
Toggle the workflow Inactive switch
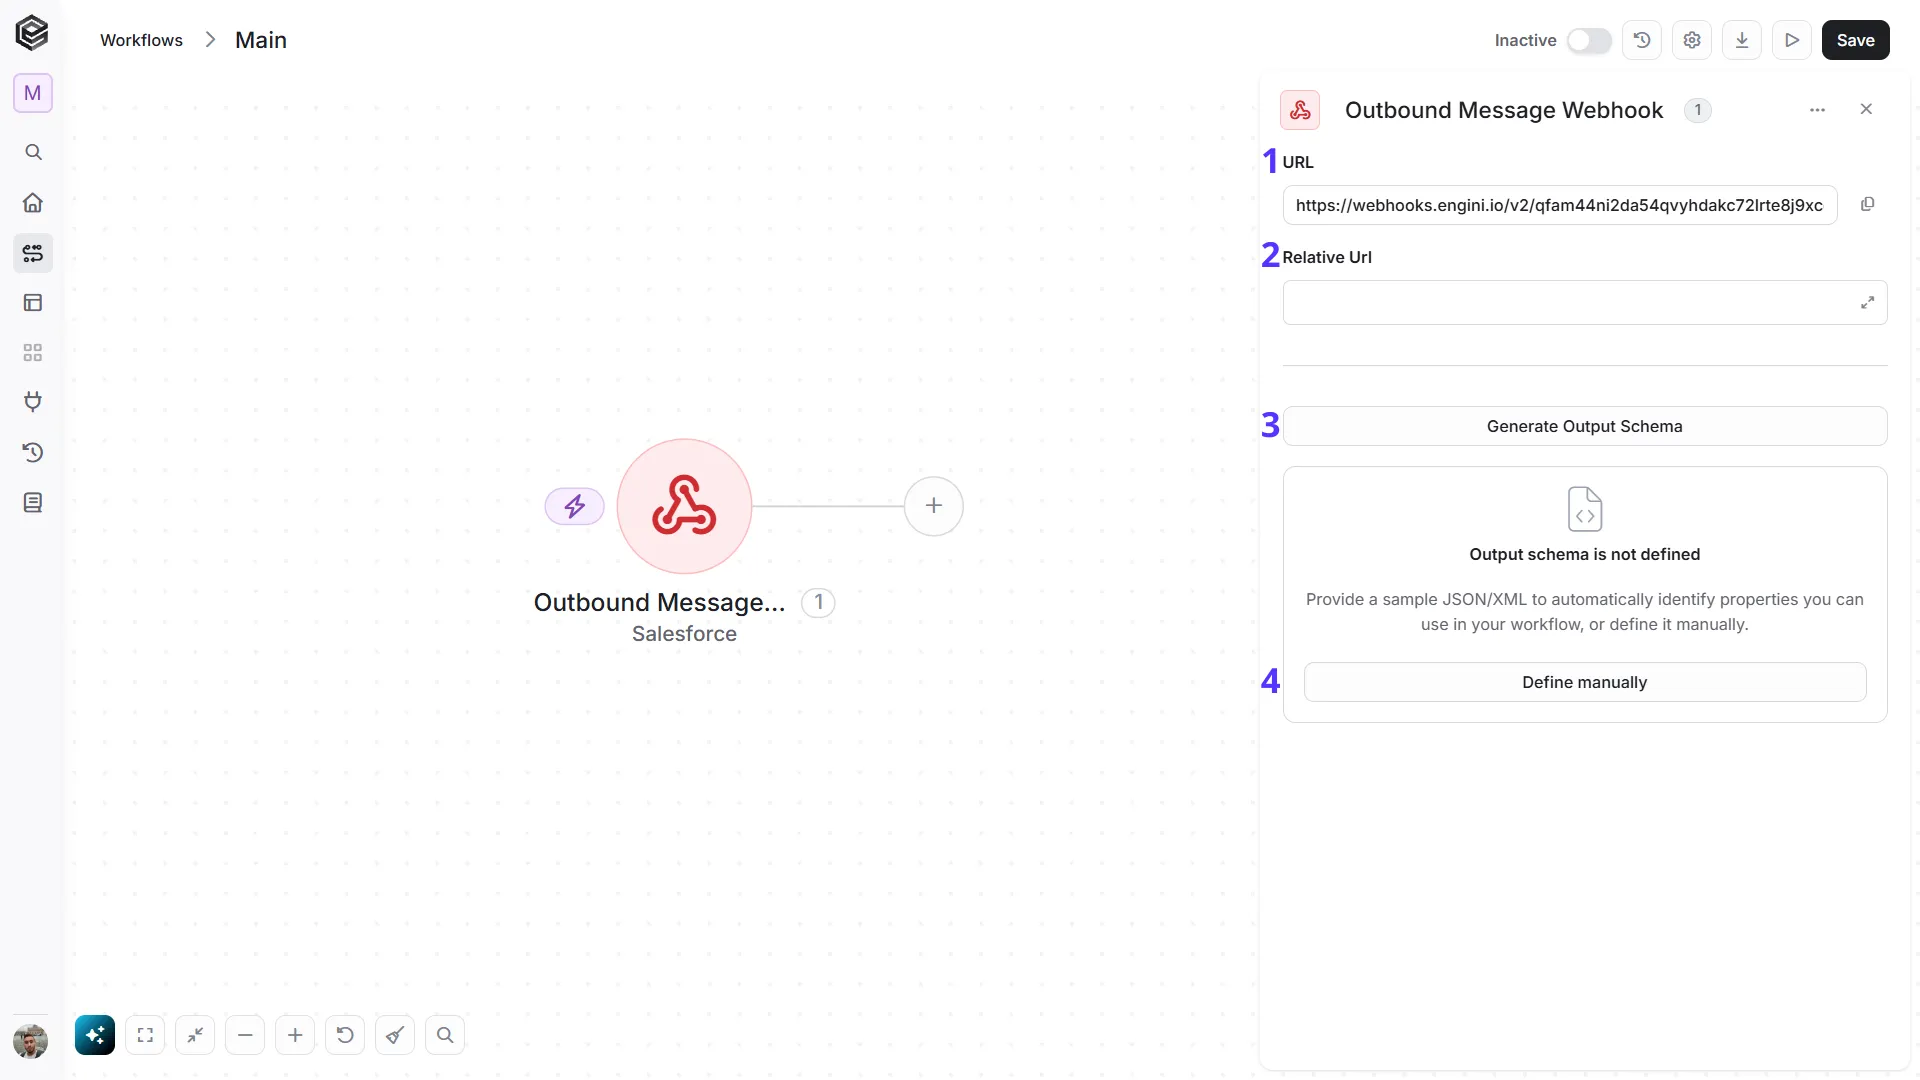(1589, 40)
